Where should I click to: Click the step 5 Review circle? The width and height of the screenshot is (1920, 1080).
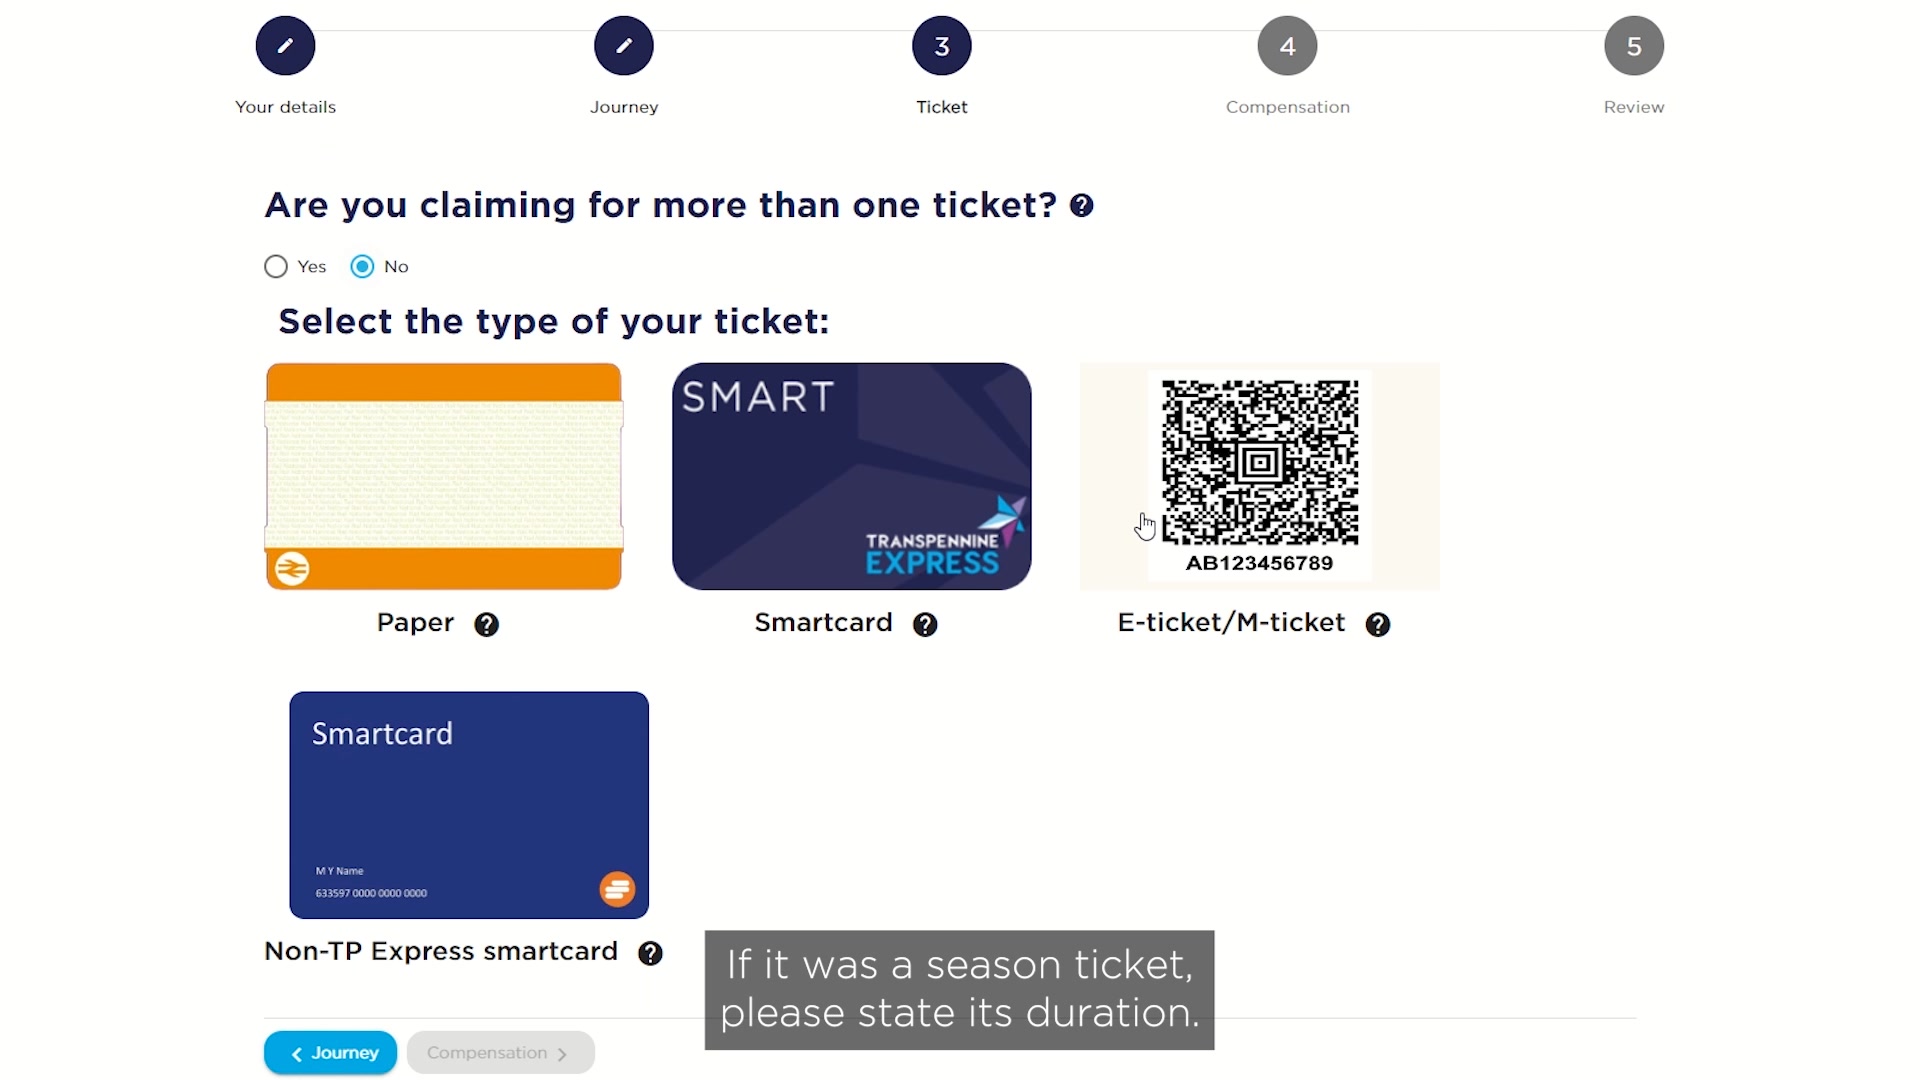[1634, 46]
